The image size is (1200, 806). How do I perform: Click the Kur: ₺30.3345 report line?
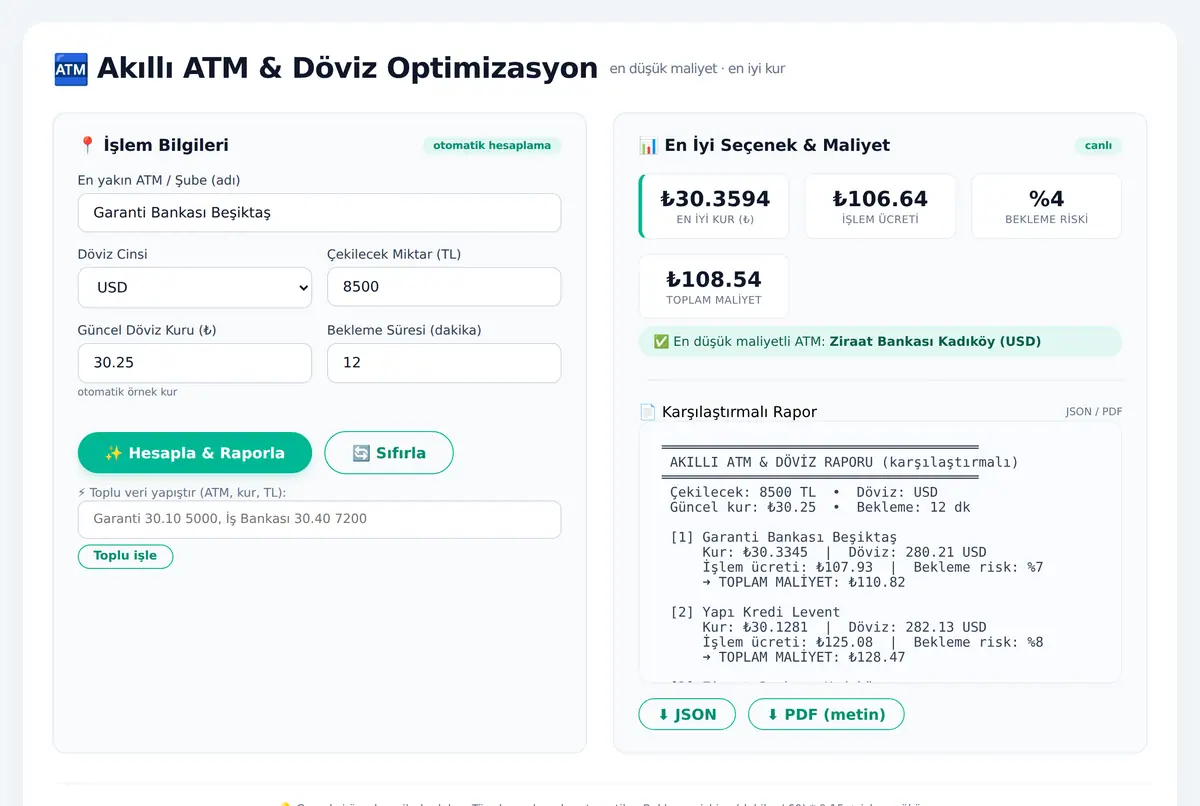click(755, 552)
